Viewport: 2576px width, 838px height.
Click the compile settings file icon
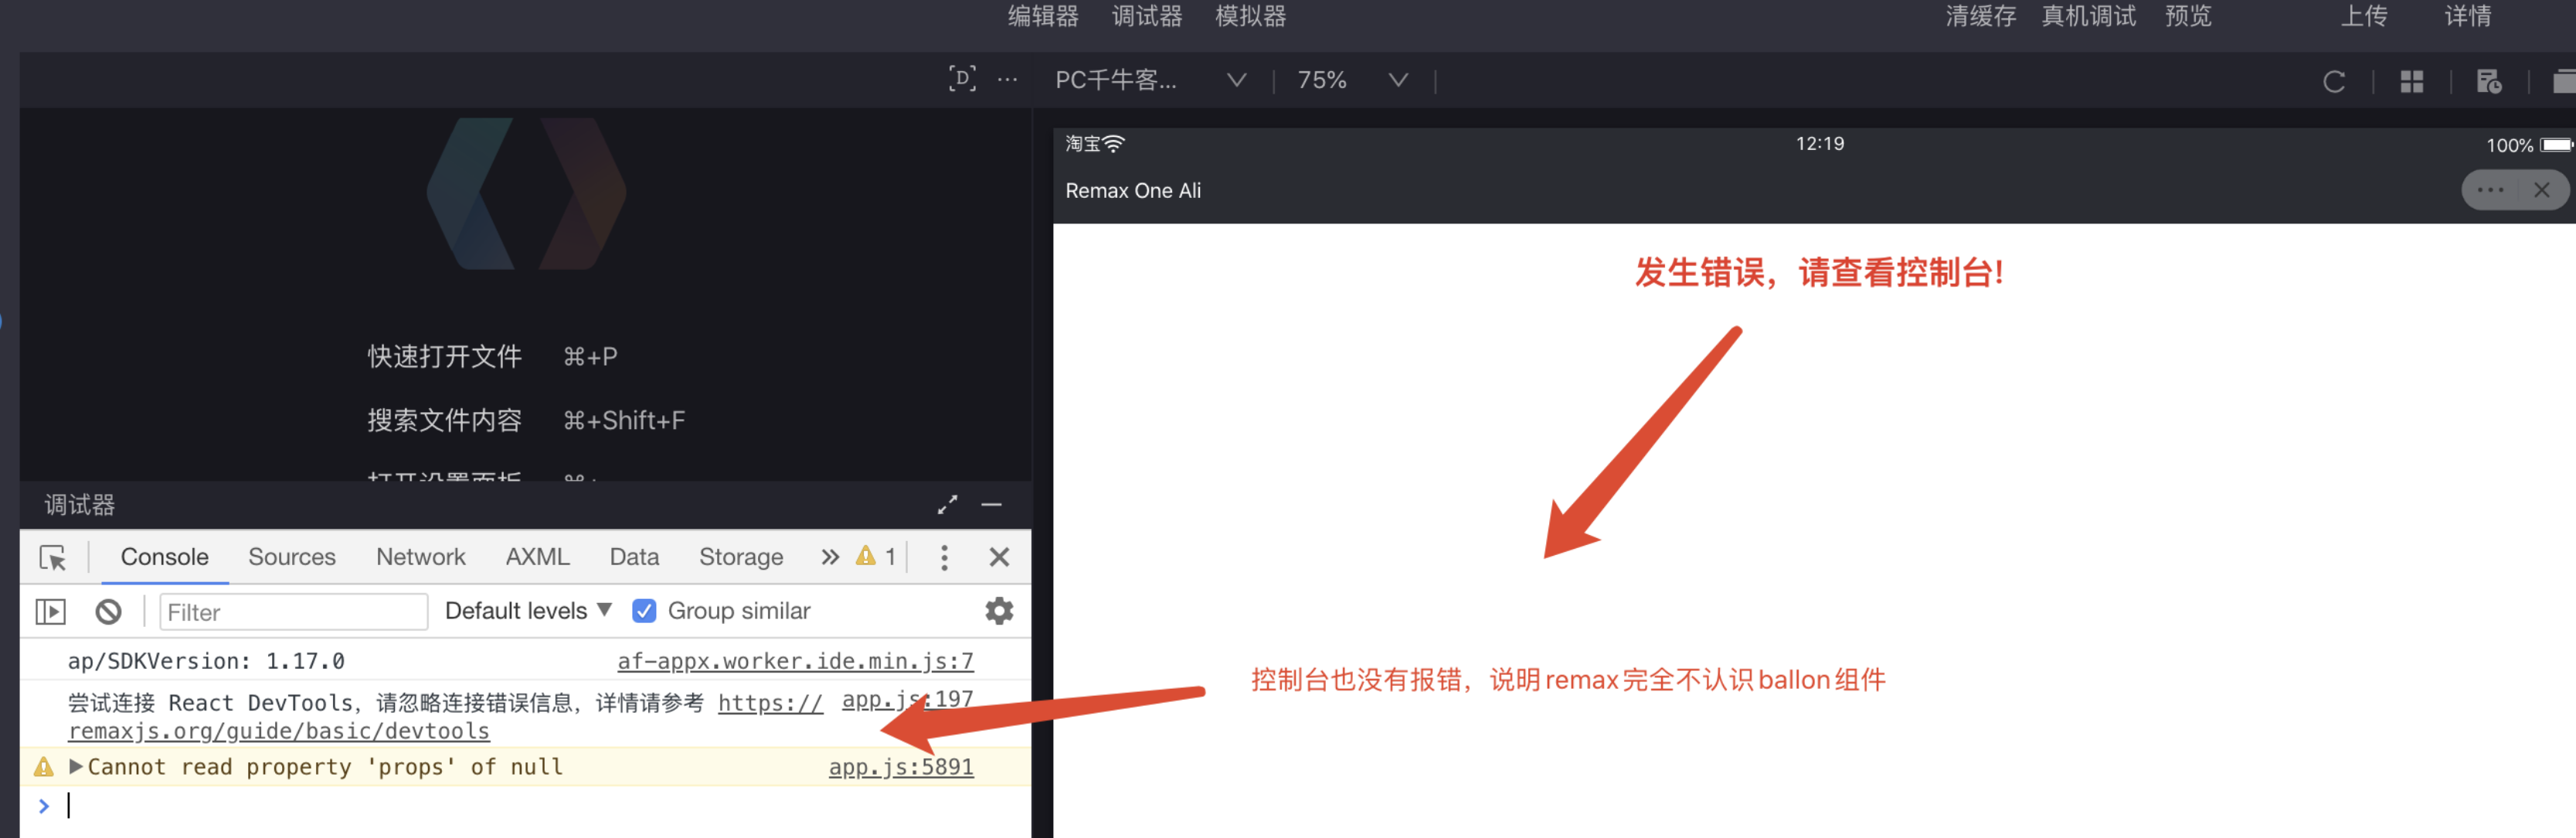(x=2488, y=81)
